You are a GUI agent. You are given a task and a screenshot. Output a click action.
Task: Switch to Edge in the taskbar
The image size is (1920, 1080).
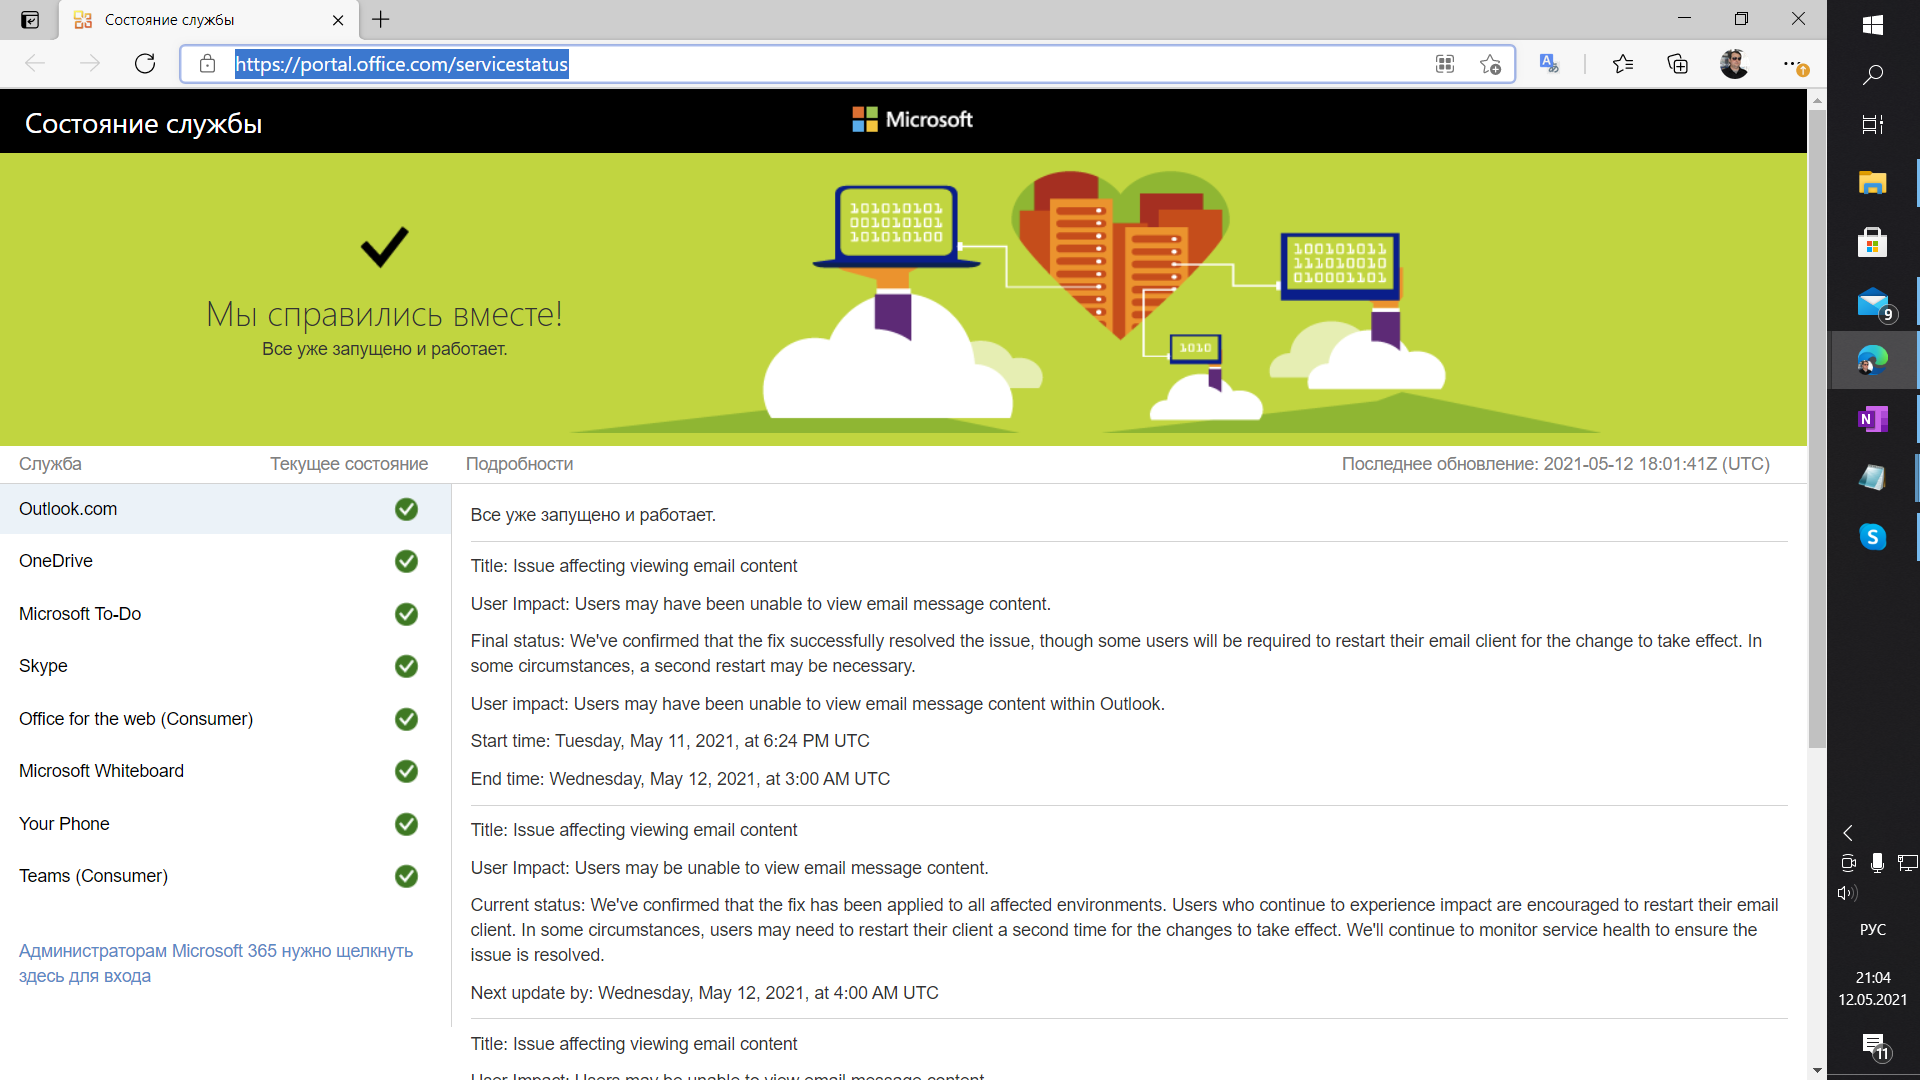1873,360
